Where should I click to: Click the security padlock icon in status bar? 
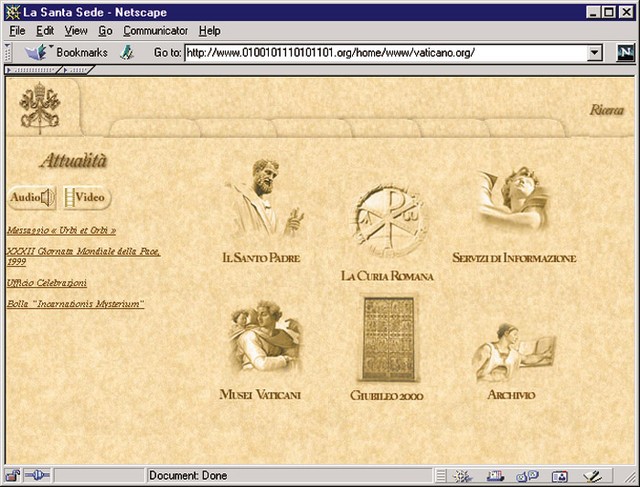[13, 476]
